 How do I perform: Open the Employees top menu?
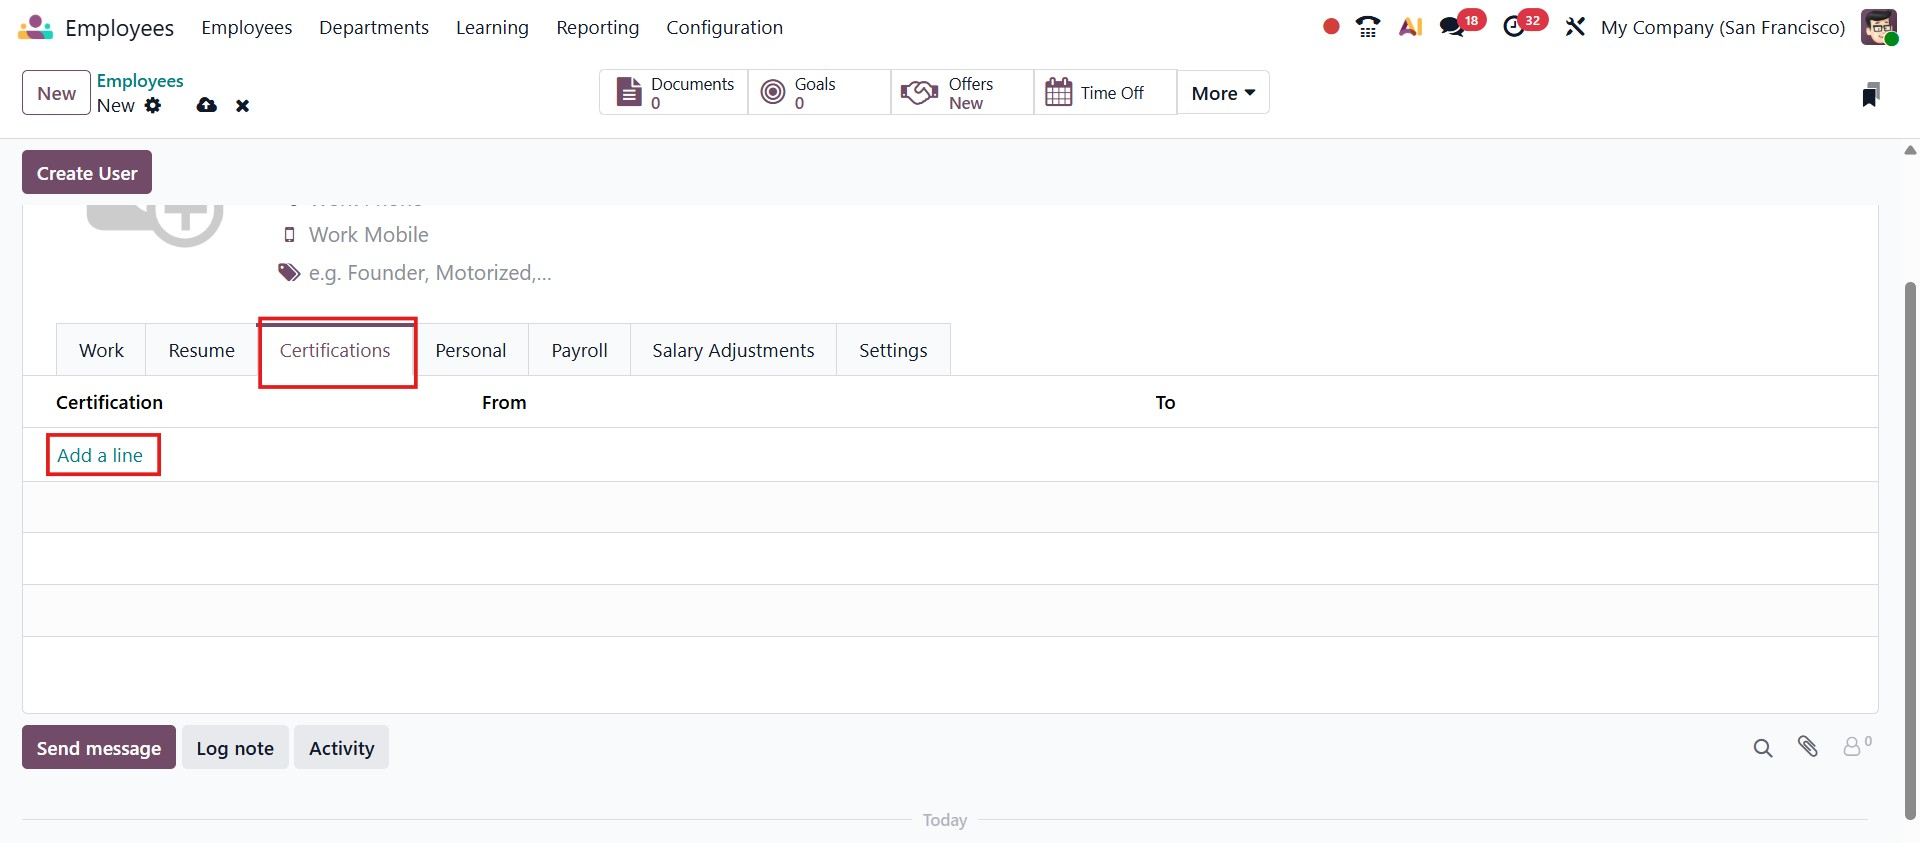click(x=247, y=27)
